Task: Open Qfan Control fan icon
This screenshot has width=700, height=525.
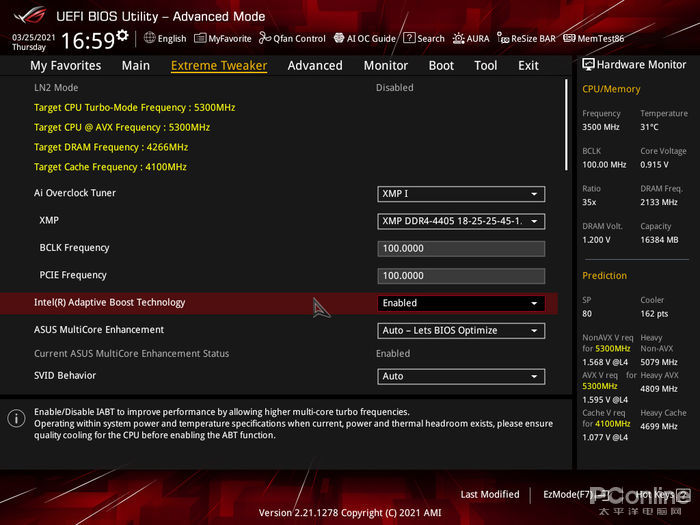Action: coord(265,38)
